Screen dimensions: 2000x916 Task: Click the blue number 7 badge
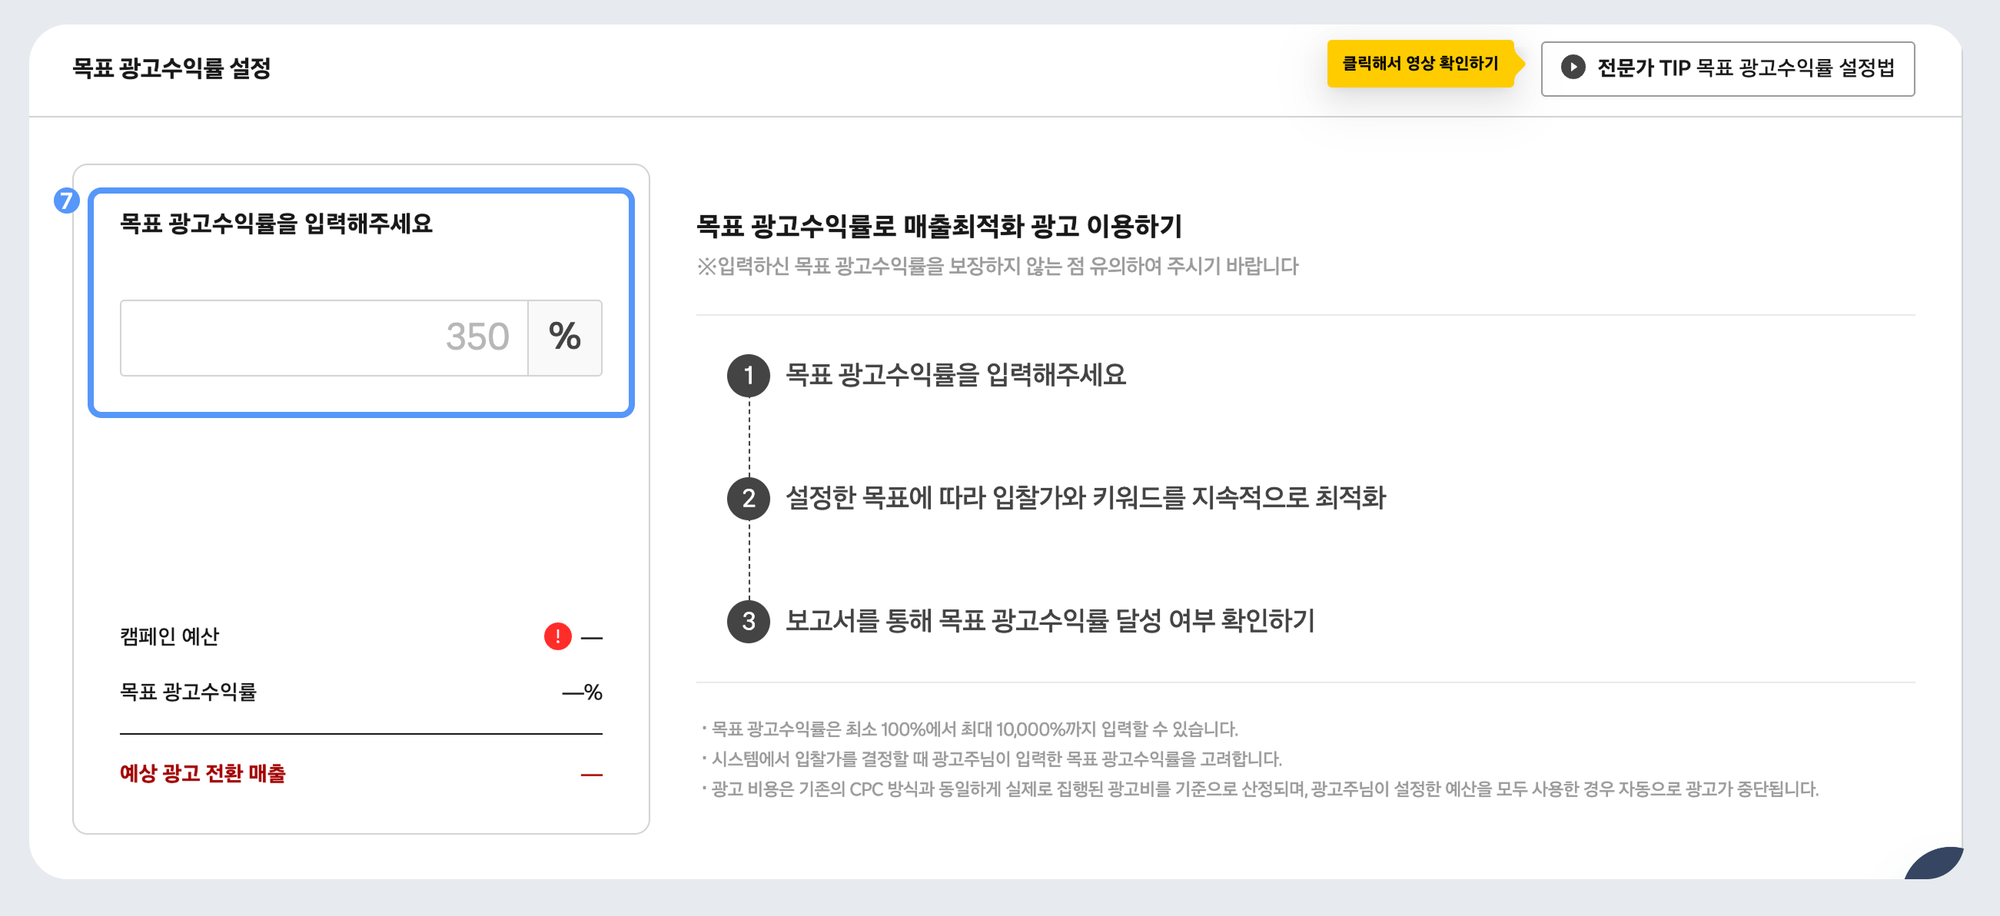66,201
